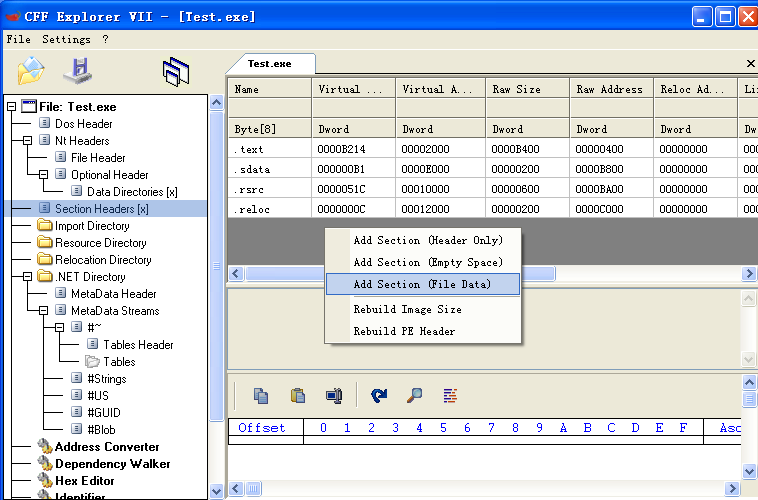Select Section Headers [x] in tree
This screenshot has height=500, width=758.
102,208
